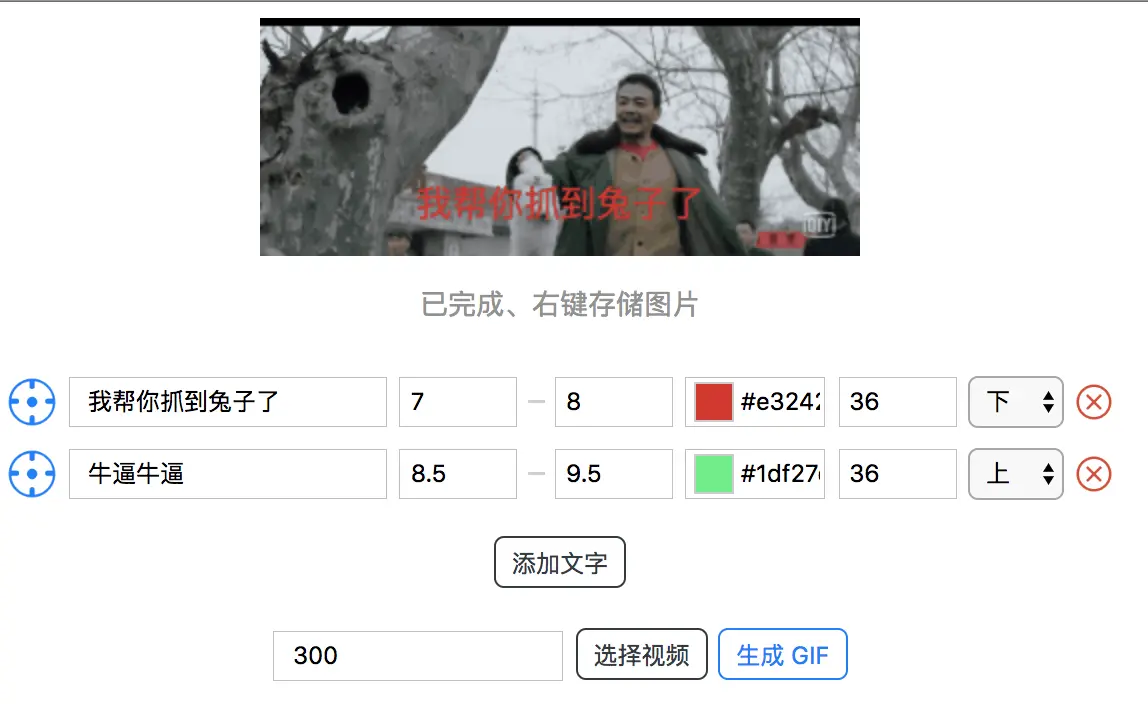Click the green color swatch
Image resolution: width=1148 pixels, height=704 pixels.
[x=713, y=473]
